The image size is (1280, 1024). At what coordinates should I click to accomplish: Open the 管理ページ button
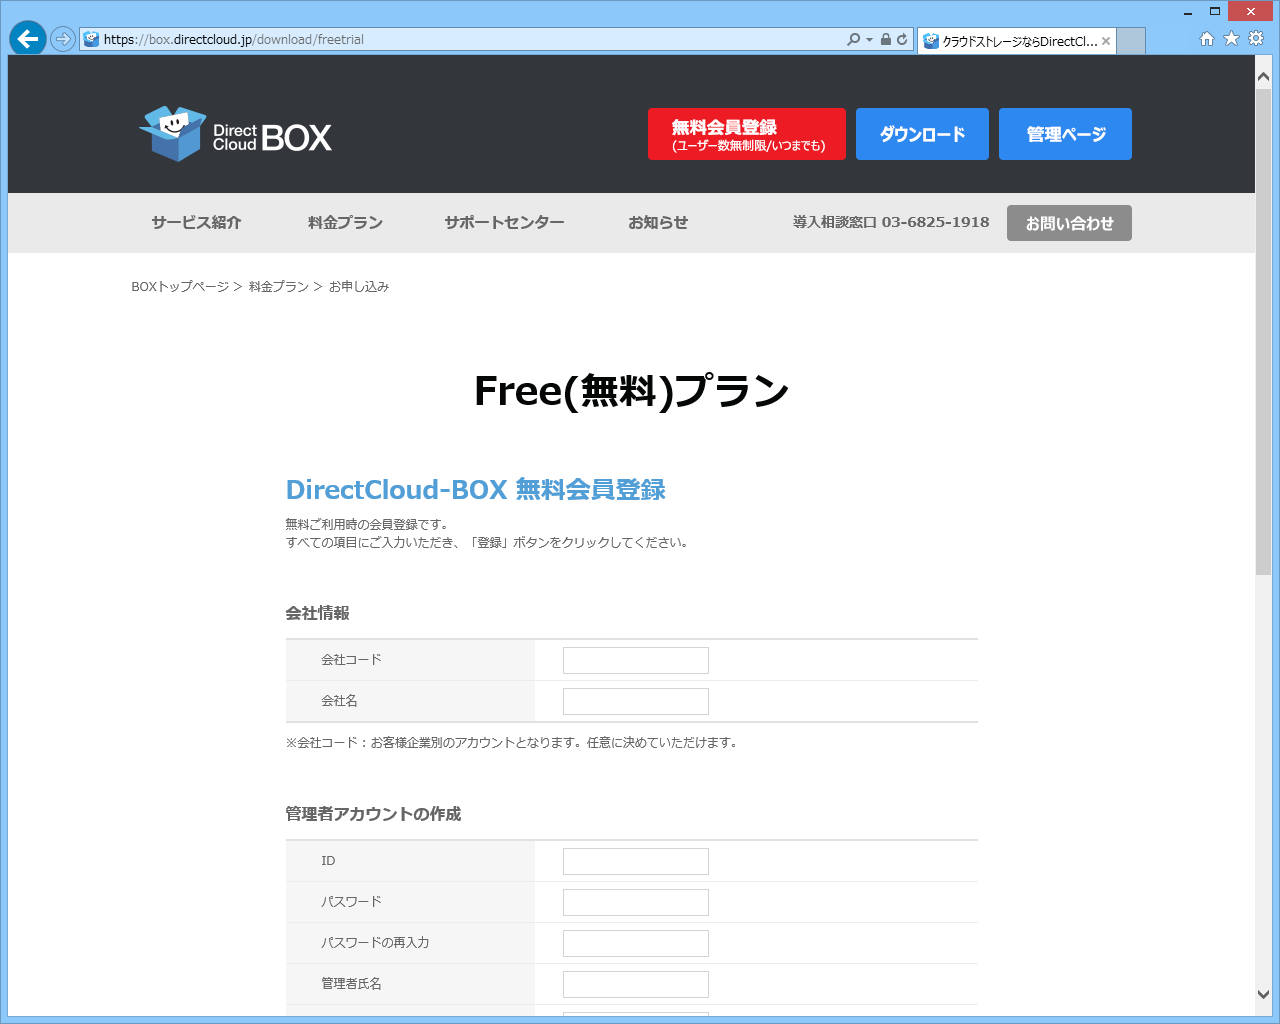point(1064,133)
